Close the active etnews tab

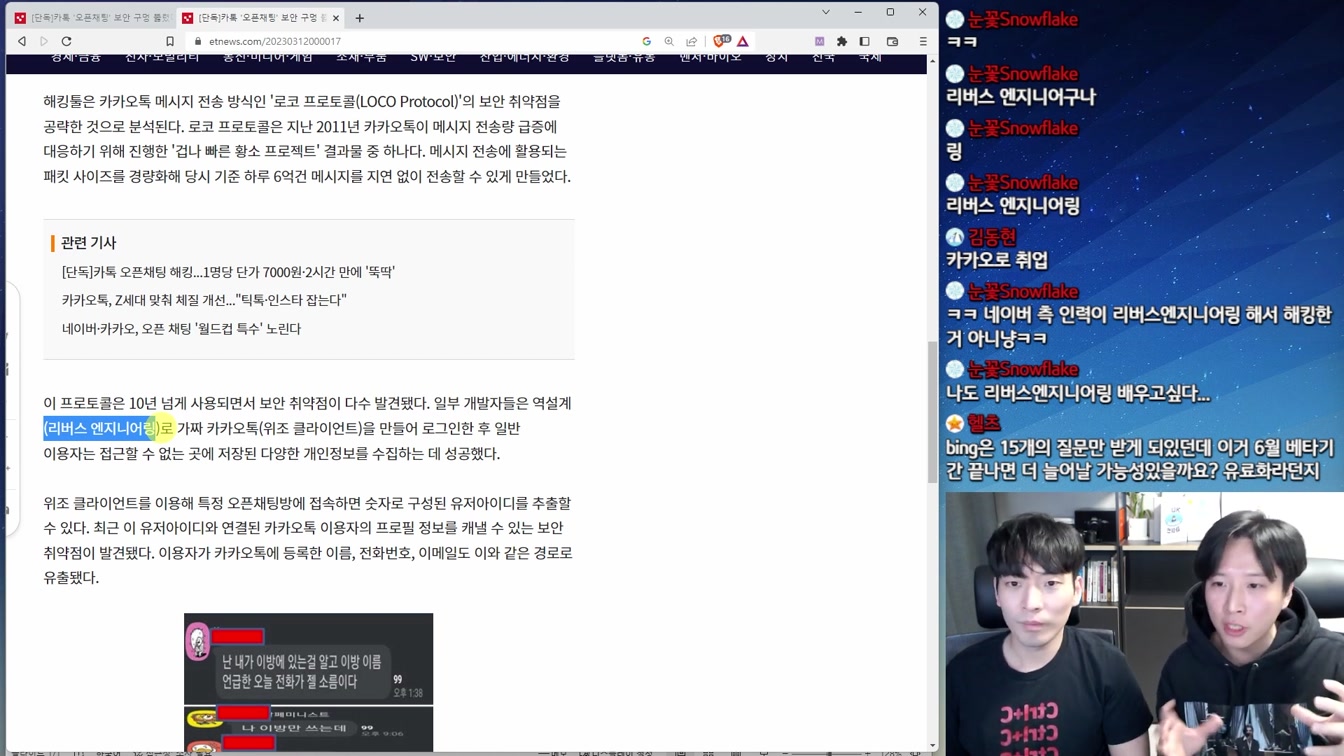(336, 18)
